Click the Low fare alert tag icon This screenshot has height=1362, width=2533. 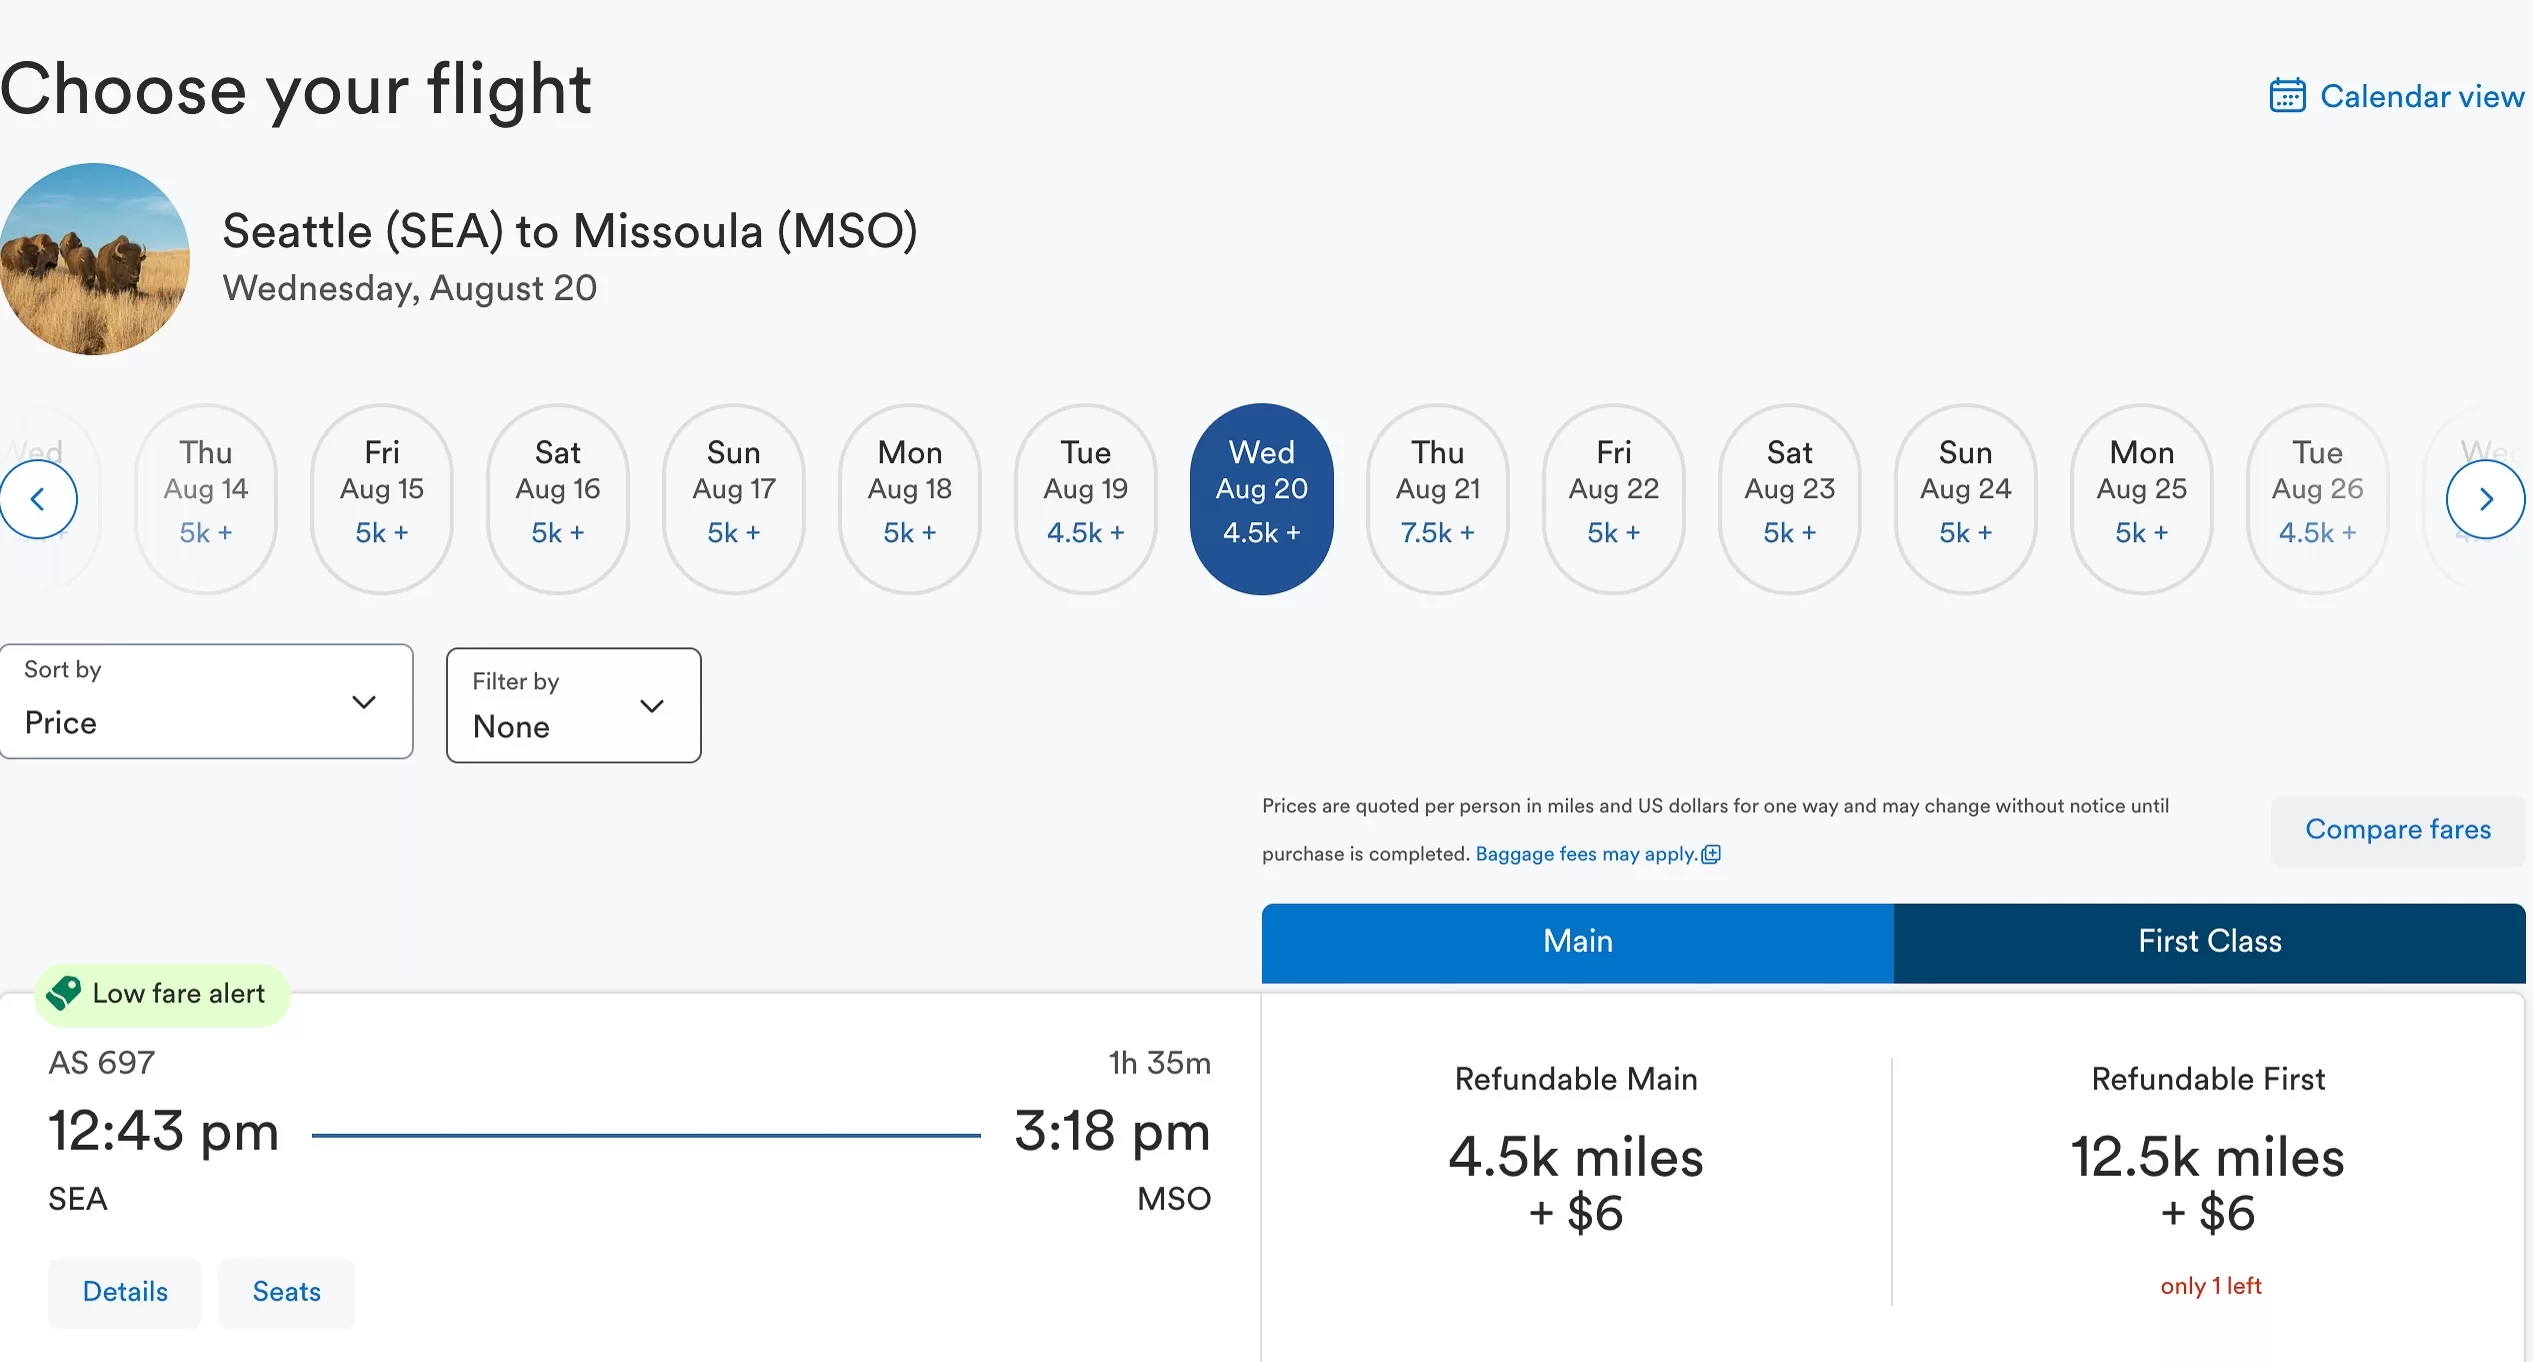[64, 993]
